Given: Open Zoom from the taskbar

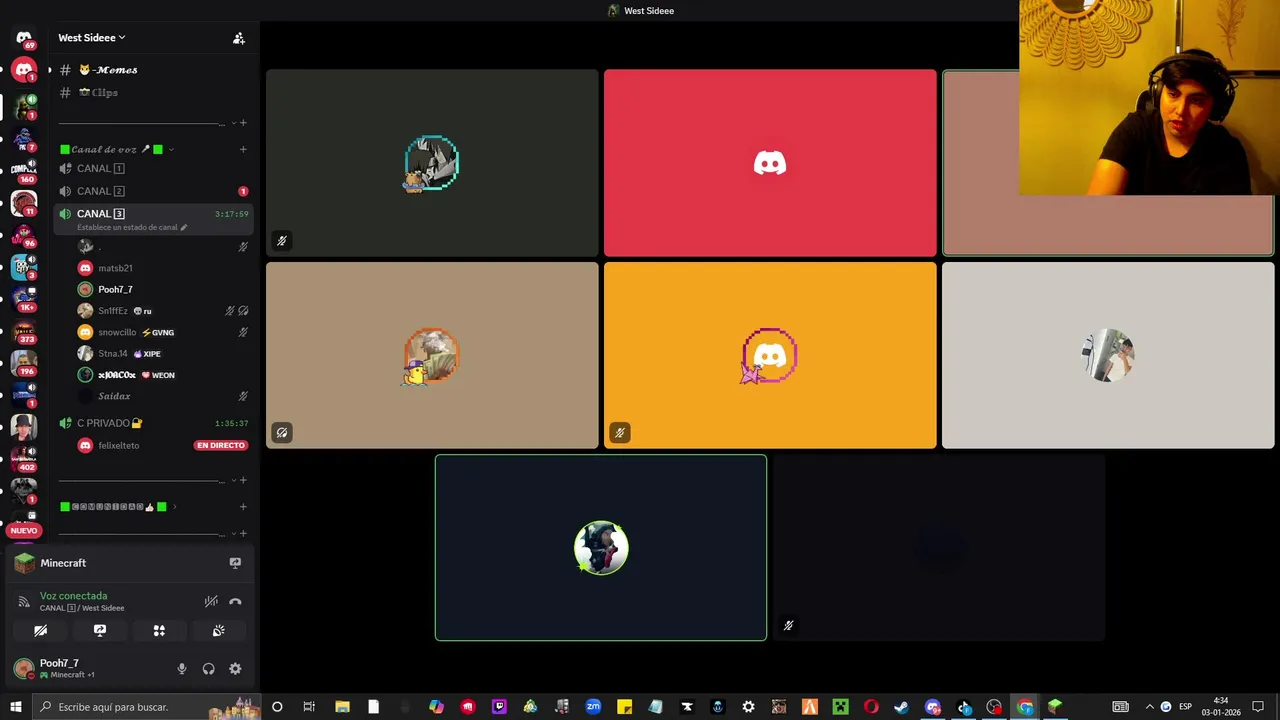Looking at the screenshot, I should click(593, 707).
